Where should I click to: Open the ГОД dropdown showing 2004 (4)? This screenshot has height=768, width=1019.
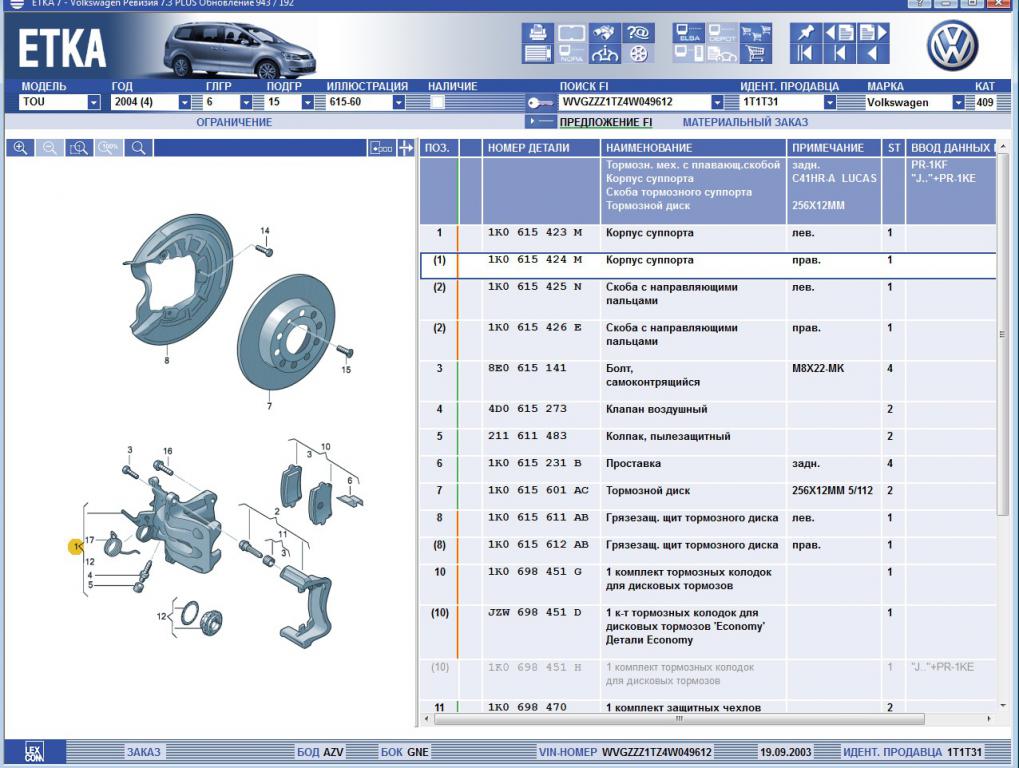[185, 102]
